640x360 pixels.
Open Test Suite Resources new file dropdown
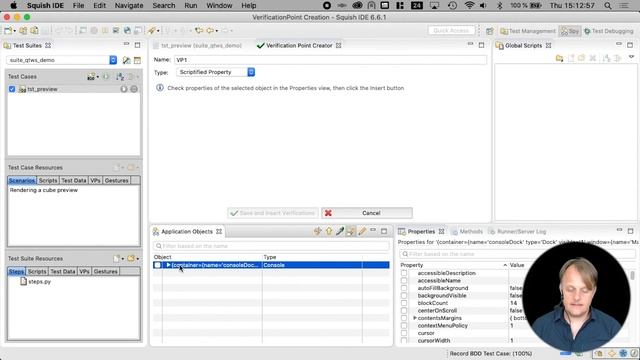tap(122, 259)
